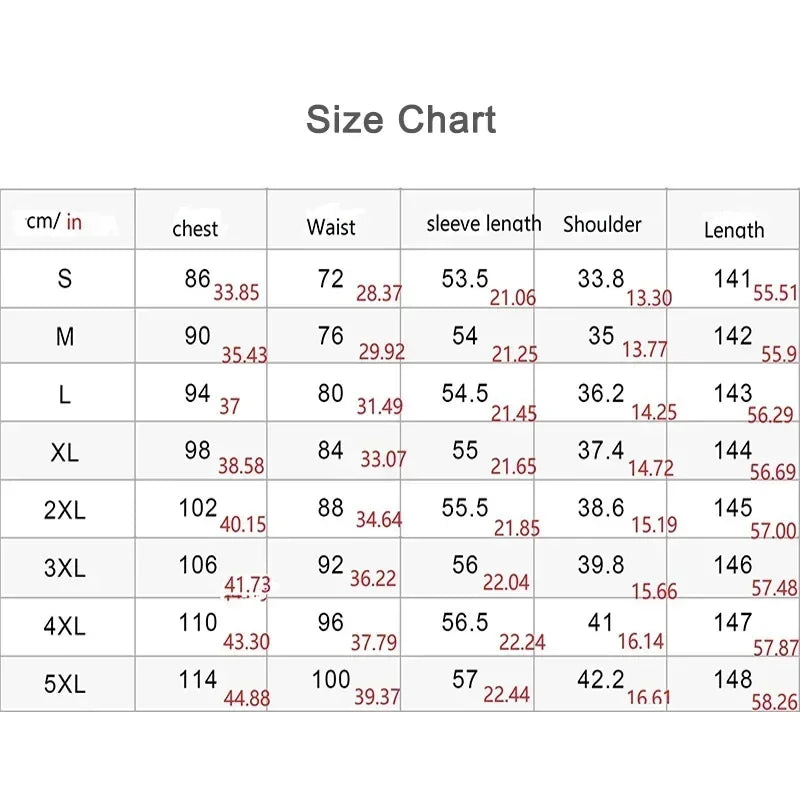This screenshot has width=800, height=807.
Task: Click the 4XL size row label
Action: tap(65, 627)
